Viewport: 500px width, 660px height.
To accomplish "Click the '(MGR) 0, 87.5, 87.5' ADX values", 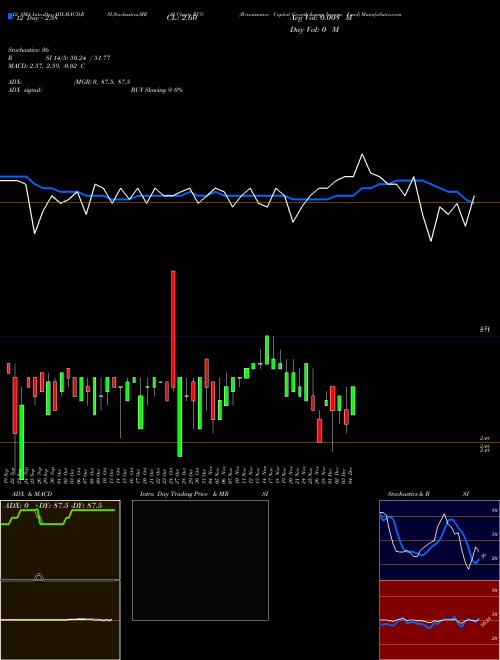I will click(102, 82).
